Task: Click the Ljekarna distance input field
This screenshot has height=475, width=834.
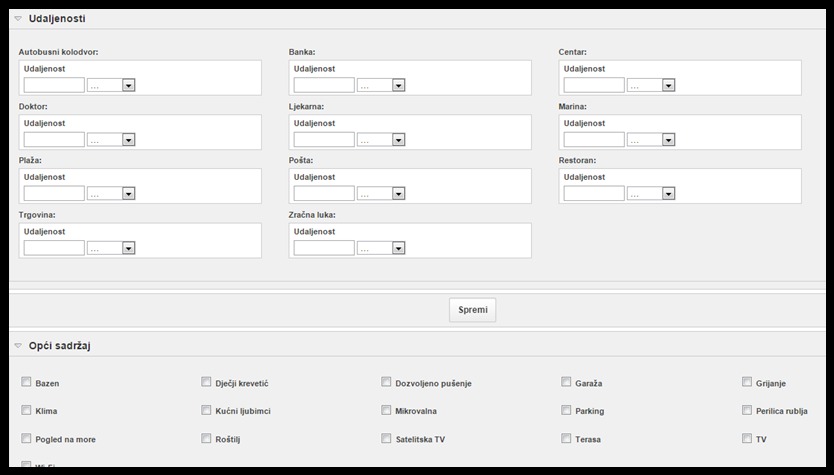Action: (324, 140)
